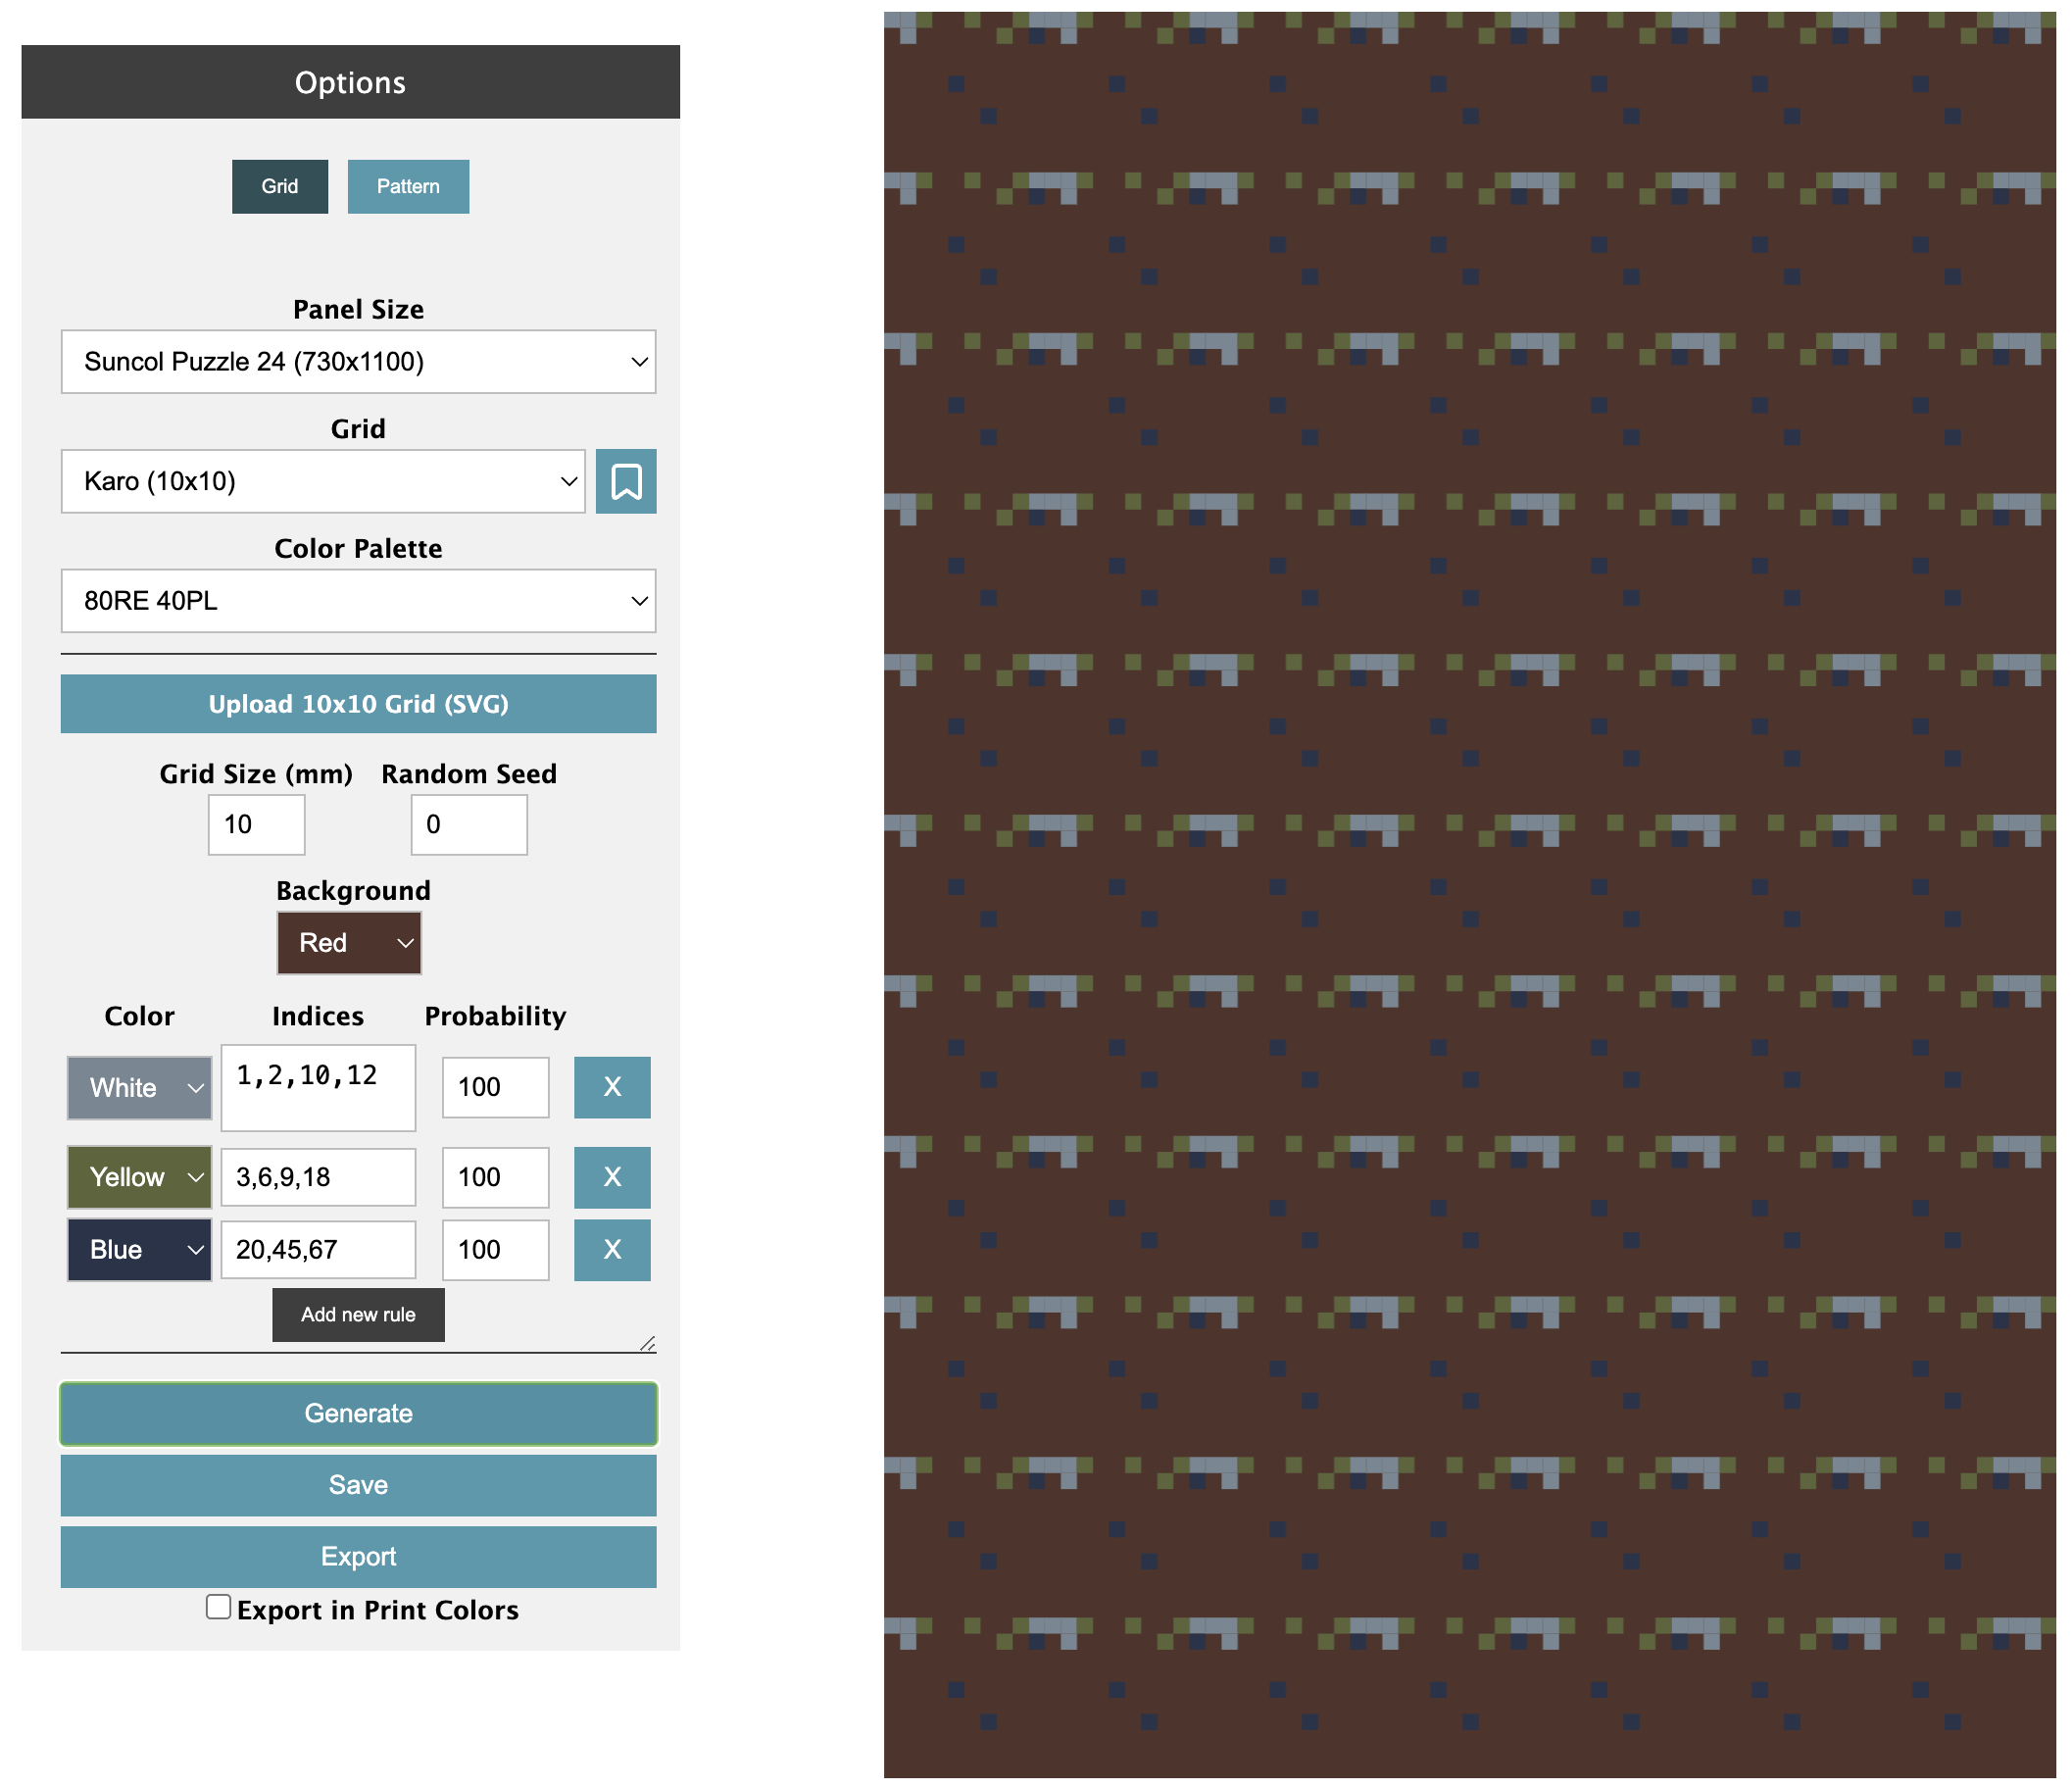2072x1788 pixels.
Task: Click Upload 10x10 Grid (SVG) button
Action: 358,704
